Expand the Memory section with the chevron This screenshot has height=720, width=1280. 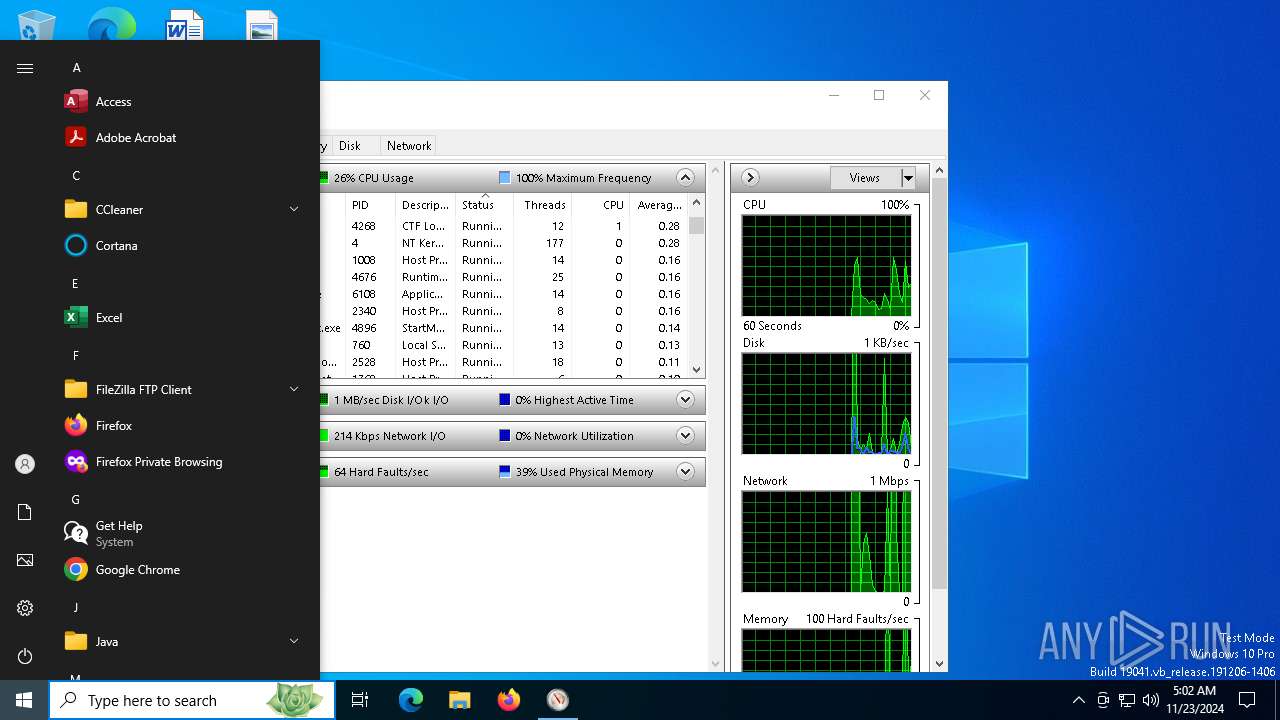click(x=685, y=472)
